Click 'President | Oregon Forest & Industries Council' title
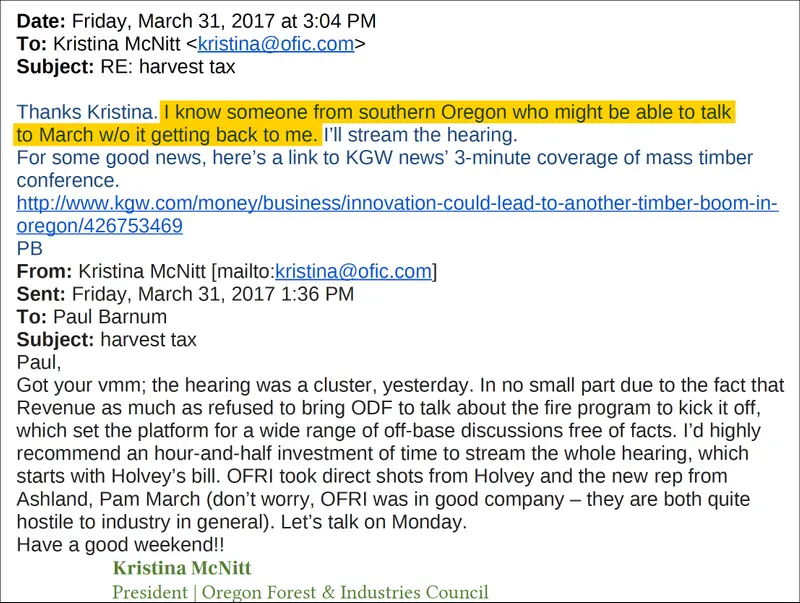 tap(300, 592)
